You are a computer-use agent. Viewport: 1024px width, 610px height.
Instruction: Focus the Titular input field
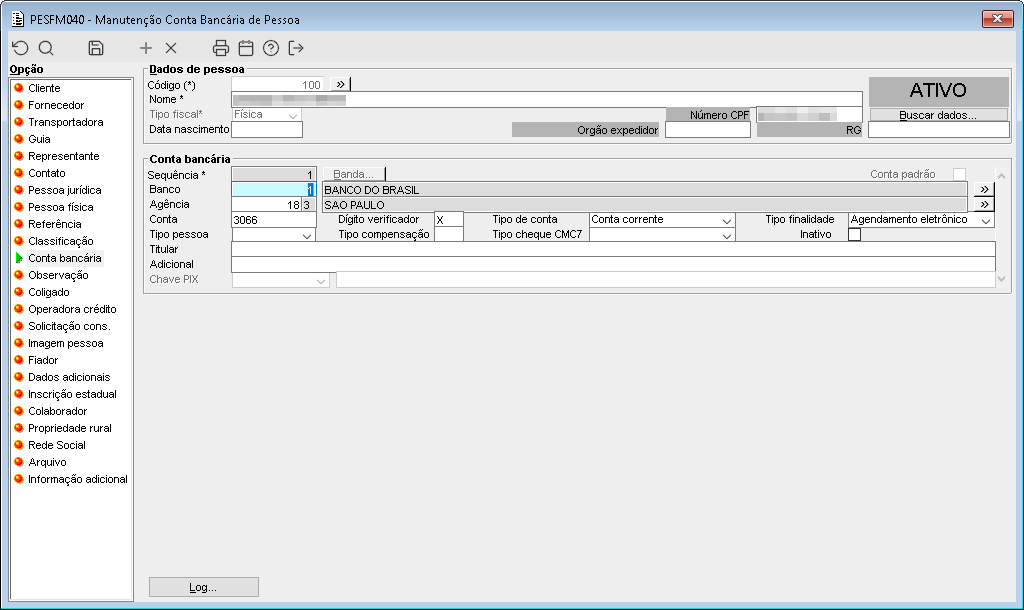613,249
